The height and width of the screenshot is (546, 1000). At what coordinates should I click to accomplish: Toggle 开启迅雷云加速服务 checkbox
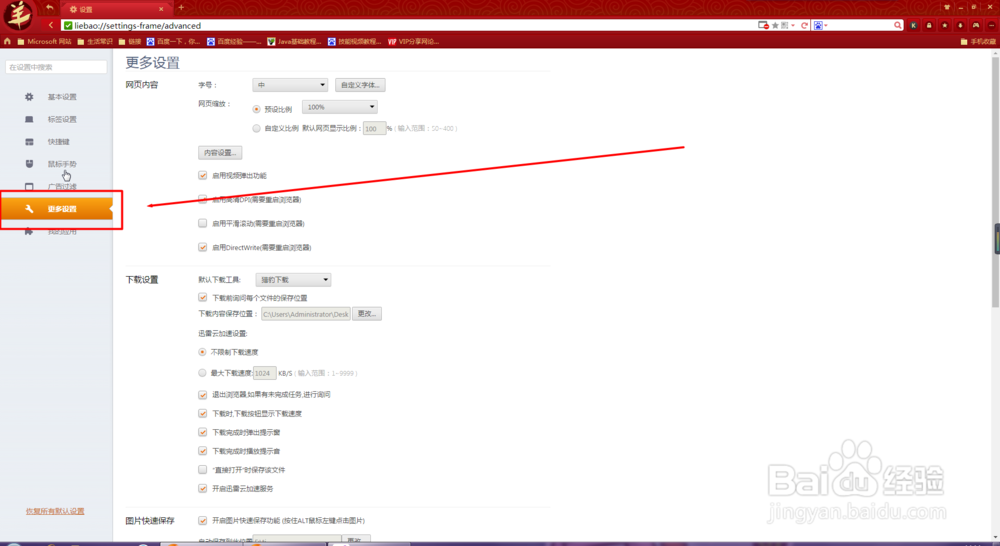(x=203, y=489)
